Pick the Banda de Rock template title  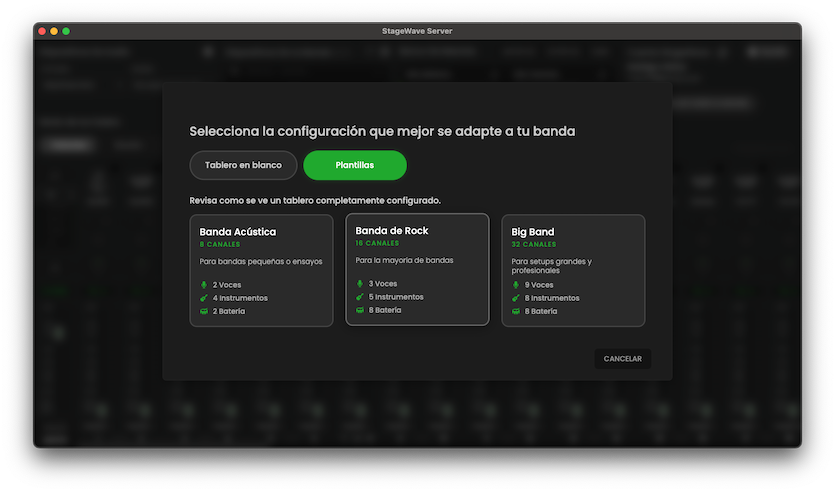(392, 231)
